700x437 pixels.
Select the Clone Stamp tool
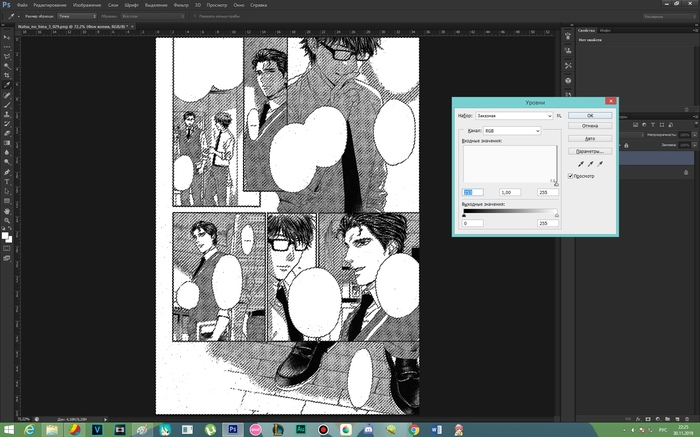[x=7, y=114]
